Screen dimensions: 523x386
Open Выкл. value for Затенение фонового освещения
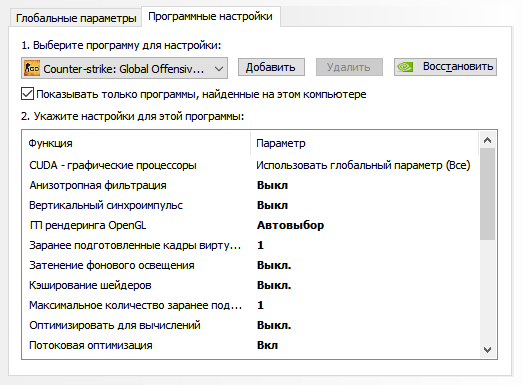coord(274,265)
